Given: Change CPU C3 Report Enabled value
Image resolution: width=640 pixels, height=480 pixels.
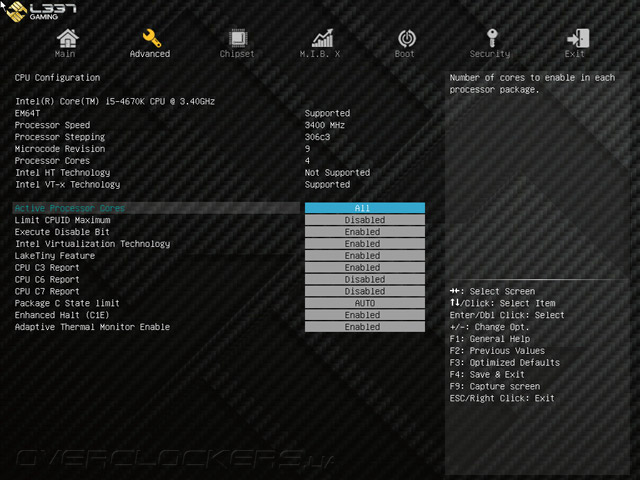Looking at the screenshot, I should pyautogui.click(x=365, y=267).
